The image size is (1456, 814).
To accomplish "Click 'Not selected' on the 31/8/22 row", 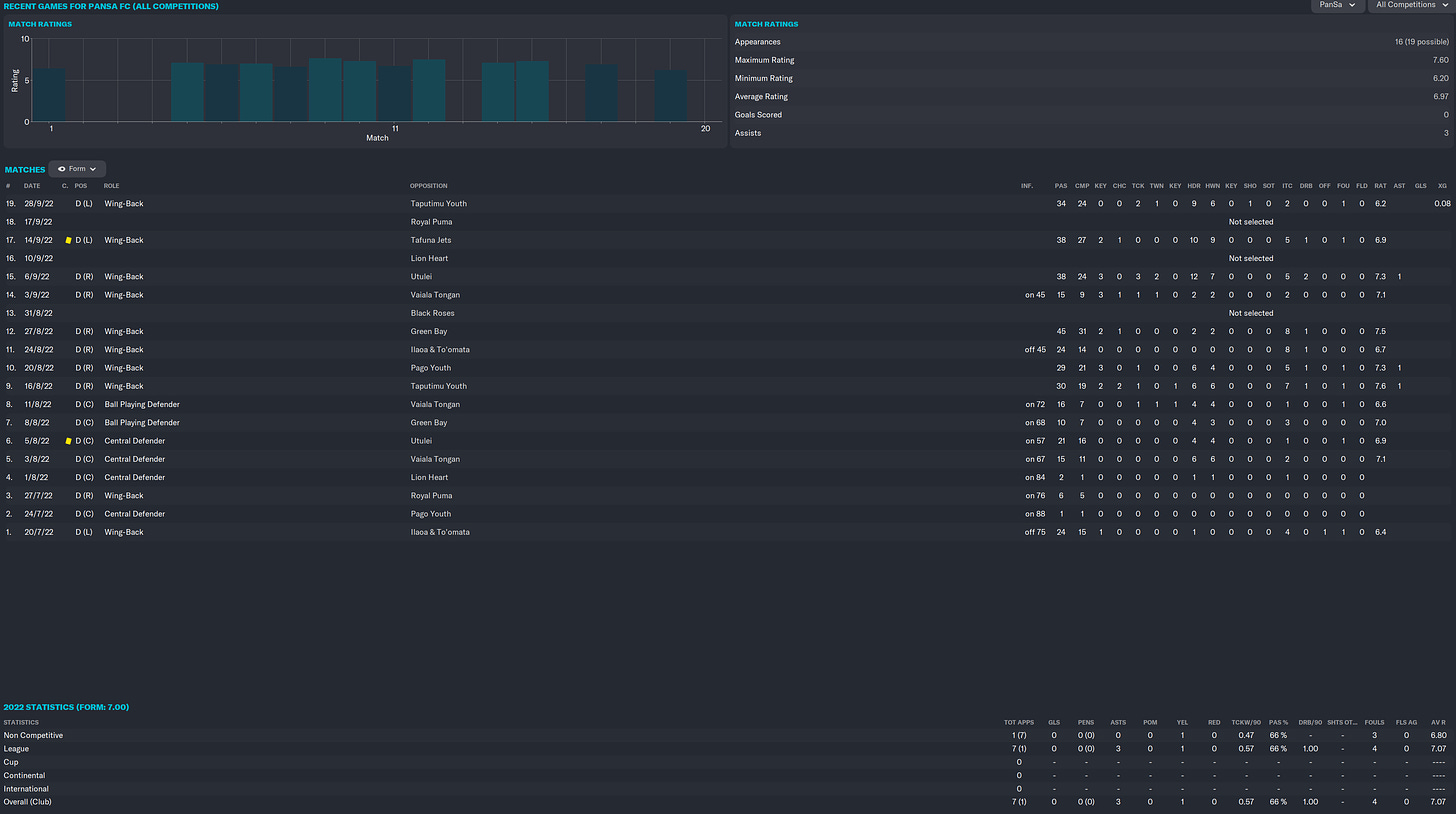I will pyautogui.click(x=1251, y=313).
